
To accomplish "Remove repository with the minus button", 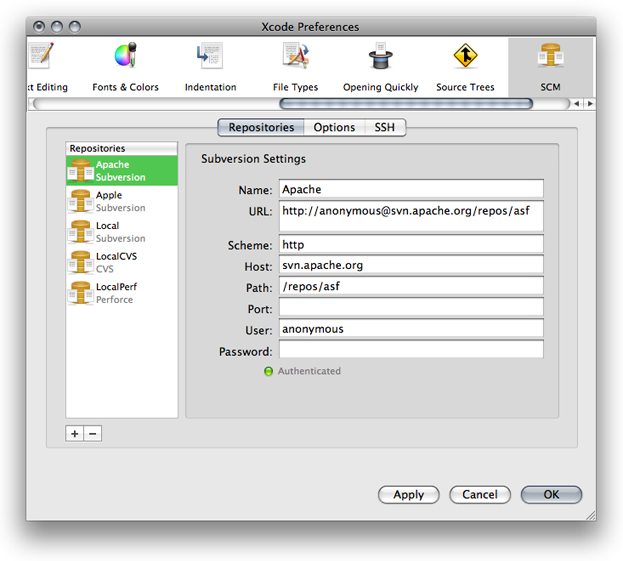I will tap(92, 434).
